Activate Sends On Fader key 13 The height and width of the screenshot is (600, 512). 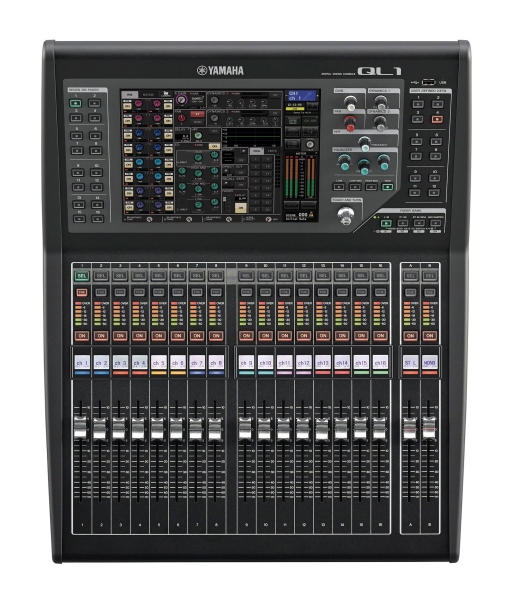tap(79, 204)
